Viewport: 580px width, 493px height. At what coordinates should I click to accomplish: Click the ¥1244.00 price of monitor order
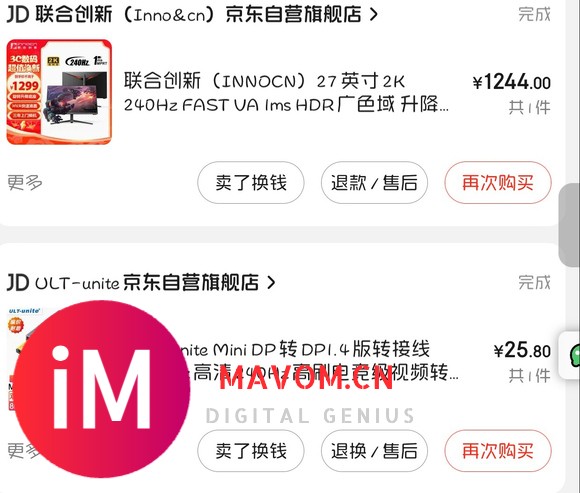[512, 82]
